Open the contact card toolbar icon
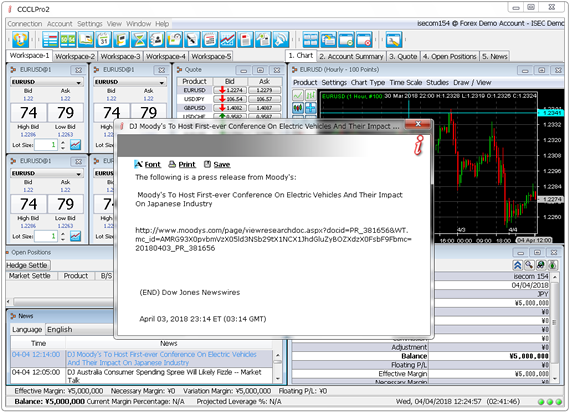The image size is (570, 413). 157,40
